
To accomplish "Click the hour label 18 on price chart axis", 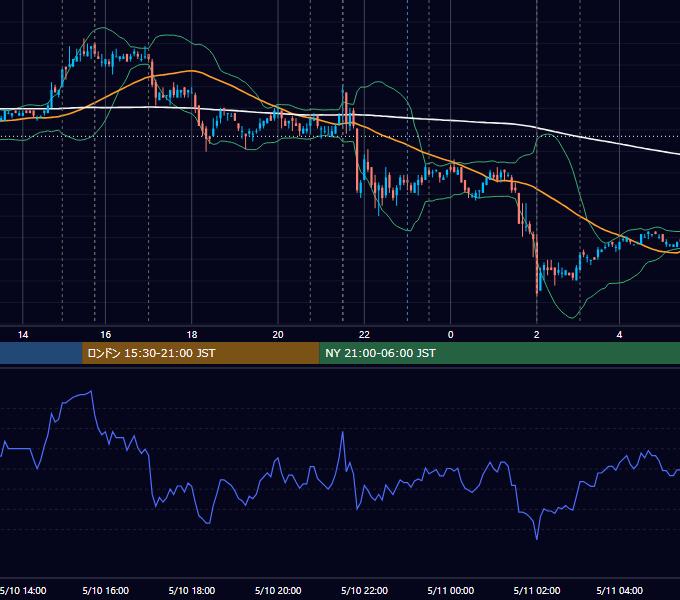I will click(192, 335).
